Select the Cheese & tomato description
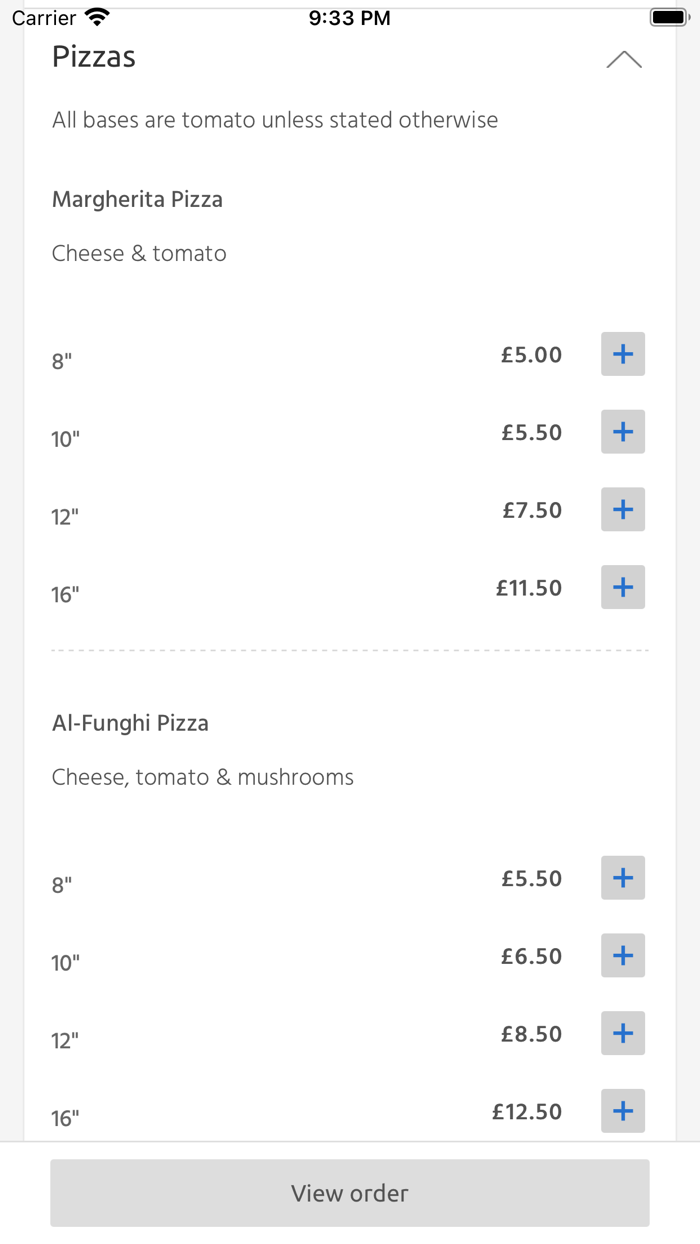Screen dimensions: 700x1244 tap(139, 253)
